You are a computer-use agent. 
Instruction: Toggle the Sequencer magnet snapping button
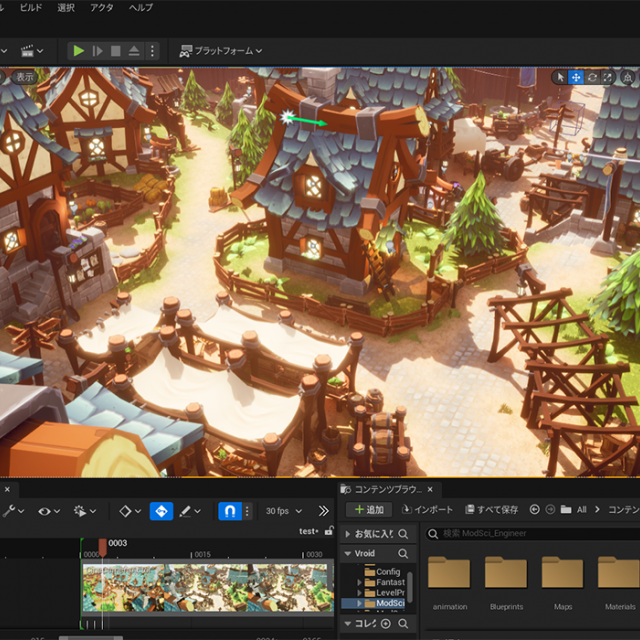coord(229,511)
